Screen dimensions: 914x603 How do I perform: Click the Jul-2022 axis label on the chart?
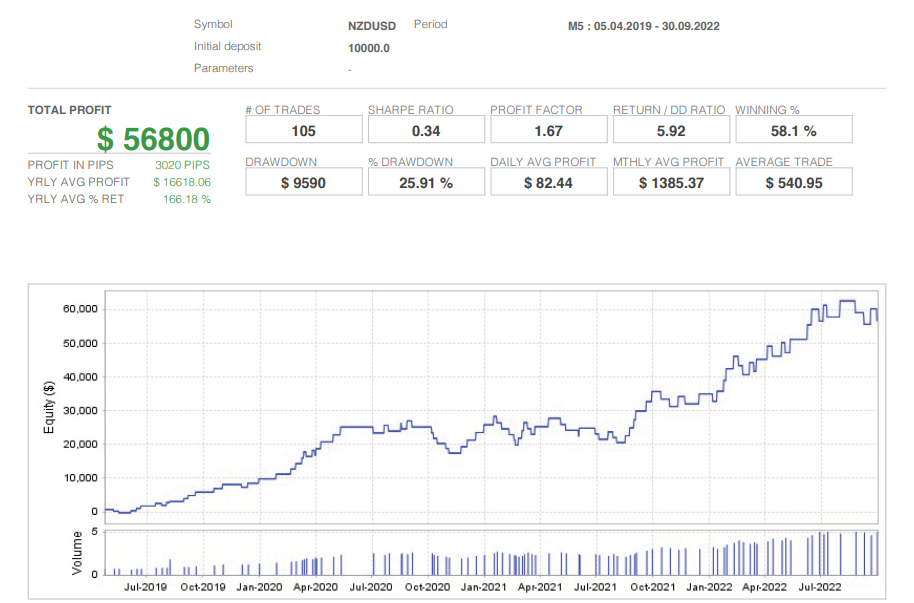point(822,588)
